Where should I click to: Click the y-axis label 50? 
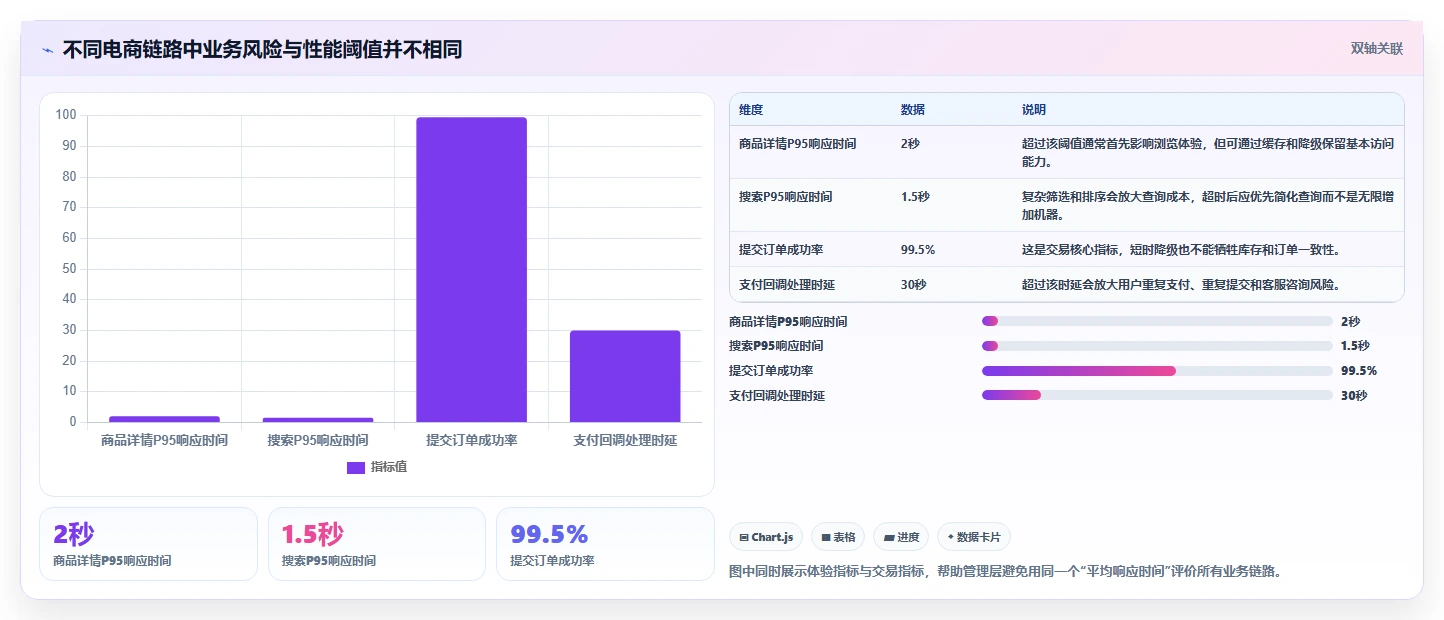tap(69, 269)
